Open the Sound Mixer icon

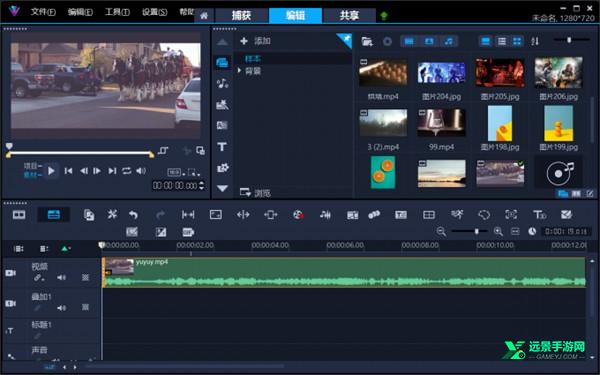click(325, 215)
